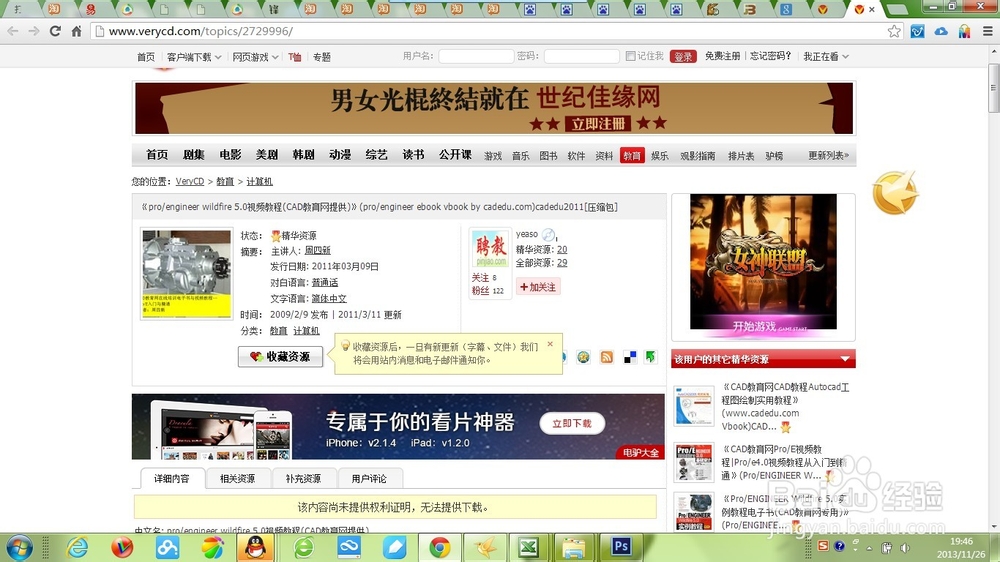Image resolution: width=1000 pixels, height=562 pixels.
Task: Open the 用户评论 tab
Action: 369,478
